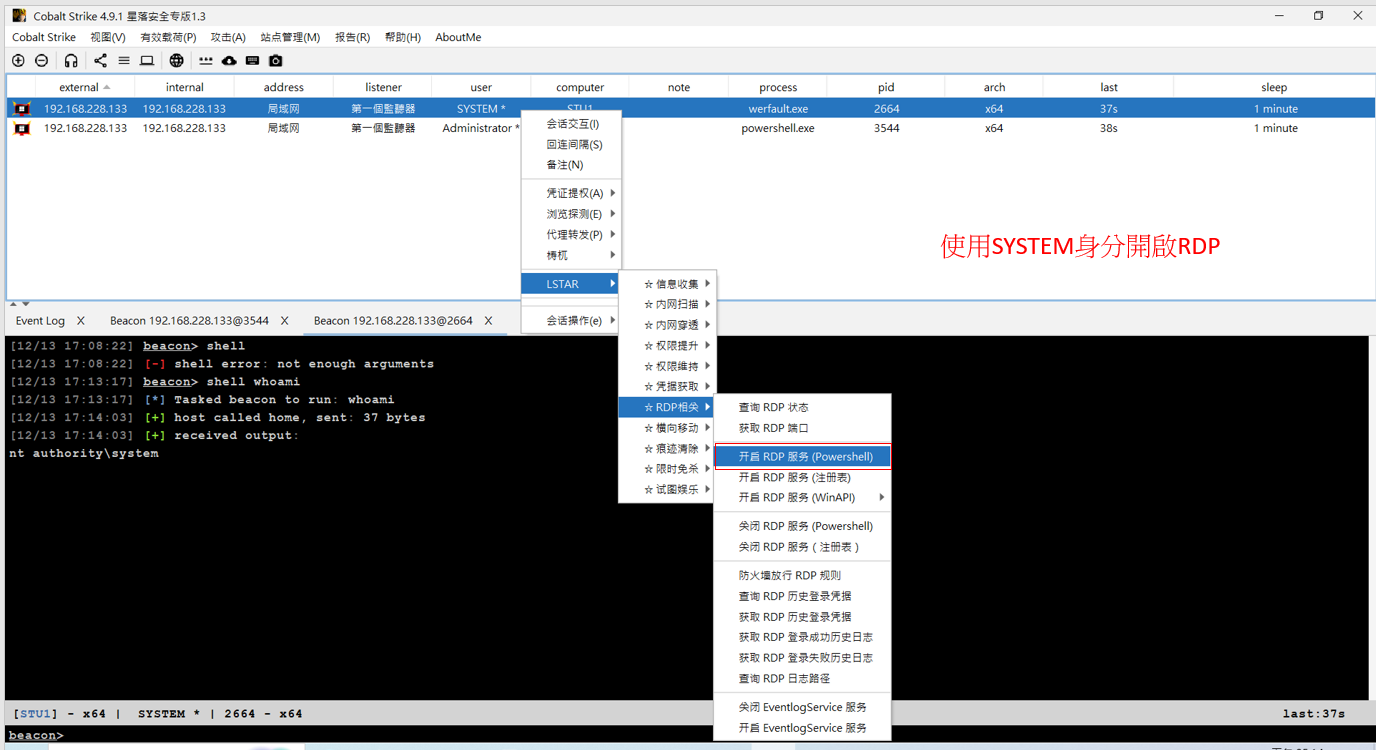Click the globe icon in the toolbar

pyautogui.click(x=176, y=61)
